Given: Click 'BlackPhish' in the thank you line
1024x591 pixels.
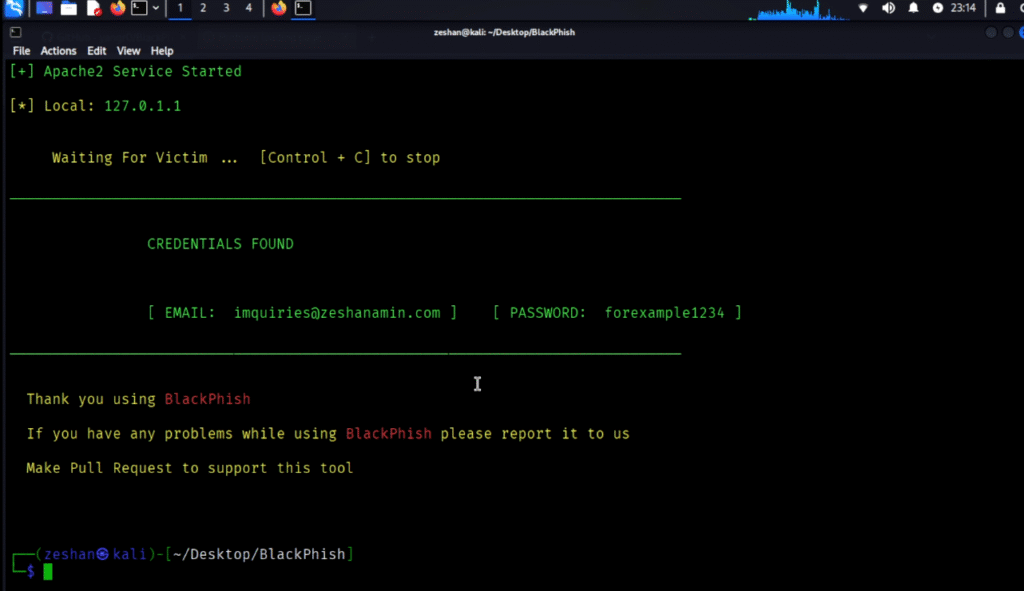Looking at the screenshot, I should click(207, 399).
